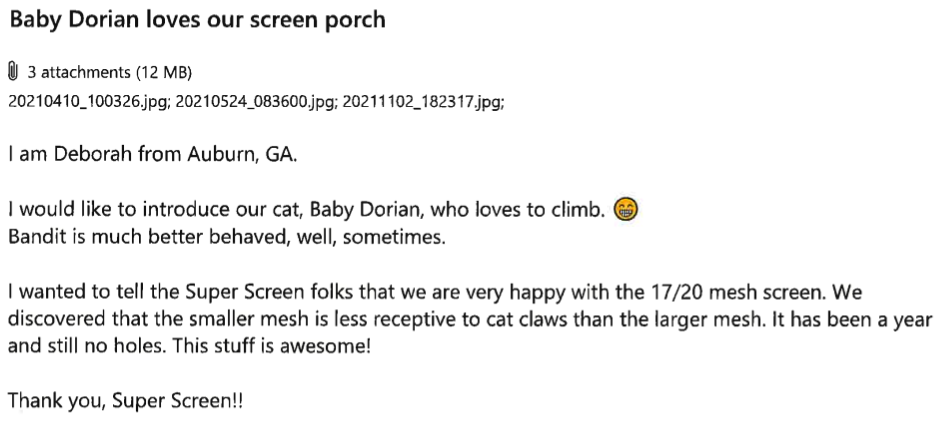This screenshot has width=945, height=430.
Task: Click the subject 'Baby Dorian loves our screen porch'
Action: [x=197, y=20]
